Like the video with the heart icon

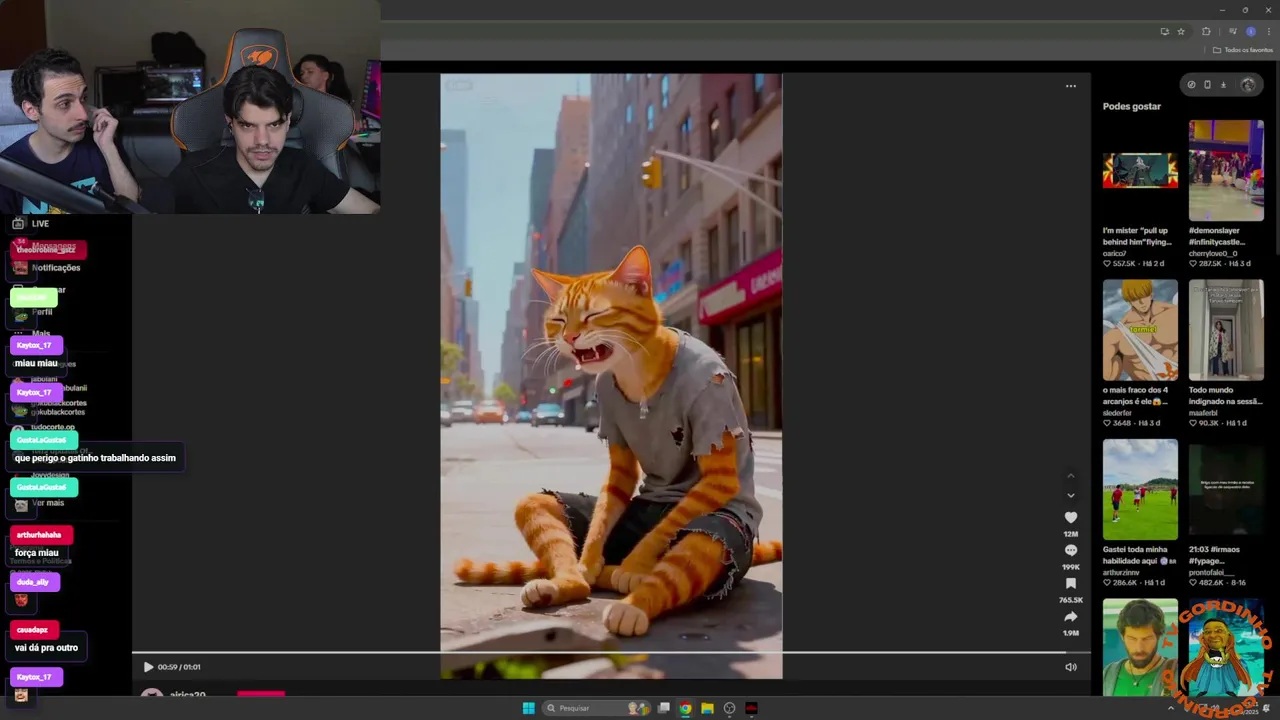click(x=1071, y=517)
